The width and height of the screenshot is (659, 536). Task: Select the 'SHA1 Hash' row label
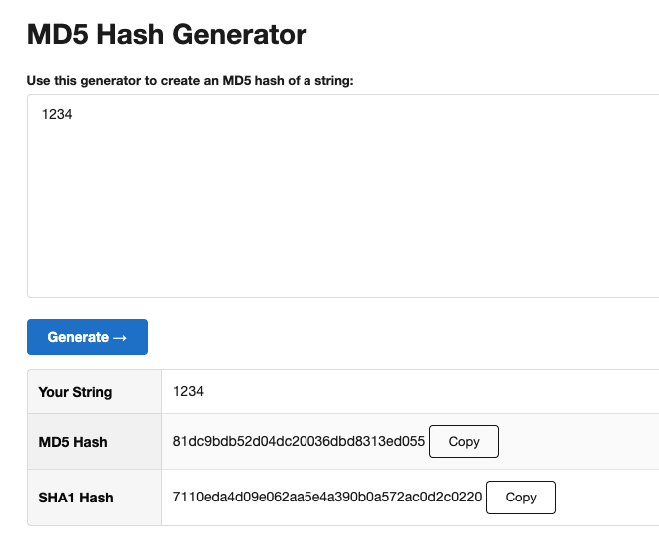click(76, 497)
